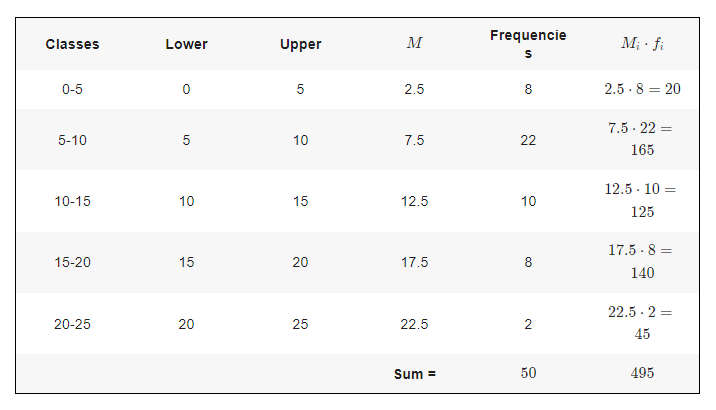Click the Frequencies column header
The image size is (716, 410).
[x=528, y=45]
